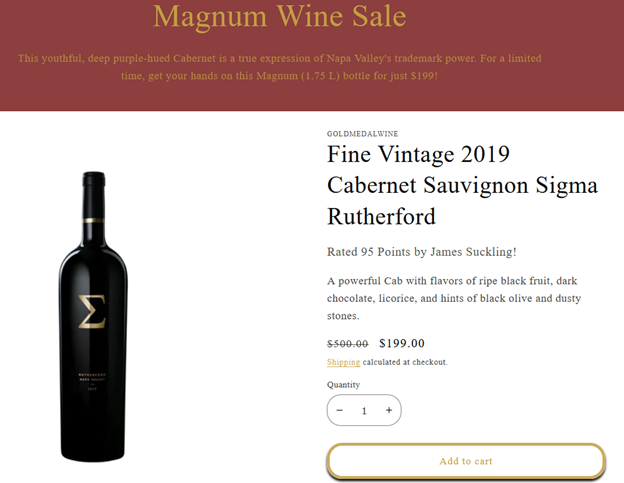
Task: Click the GOLDMEDALWINE vendor label
Action: [x=362, y=133]
